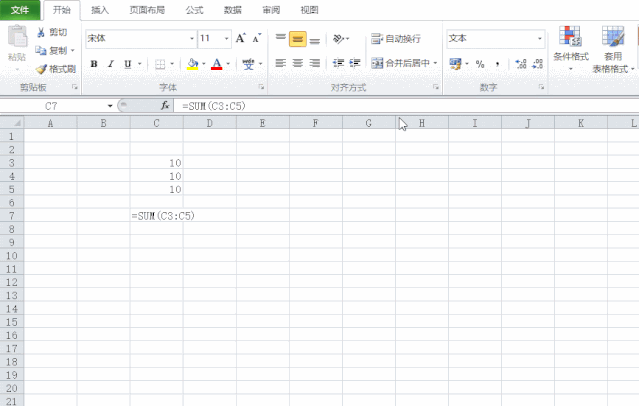Click Merge & Center (合并后居中) button
Viewport: 639px width, 406px height.
point(401,63)
